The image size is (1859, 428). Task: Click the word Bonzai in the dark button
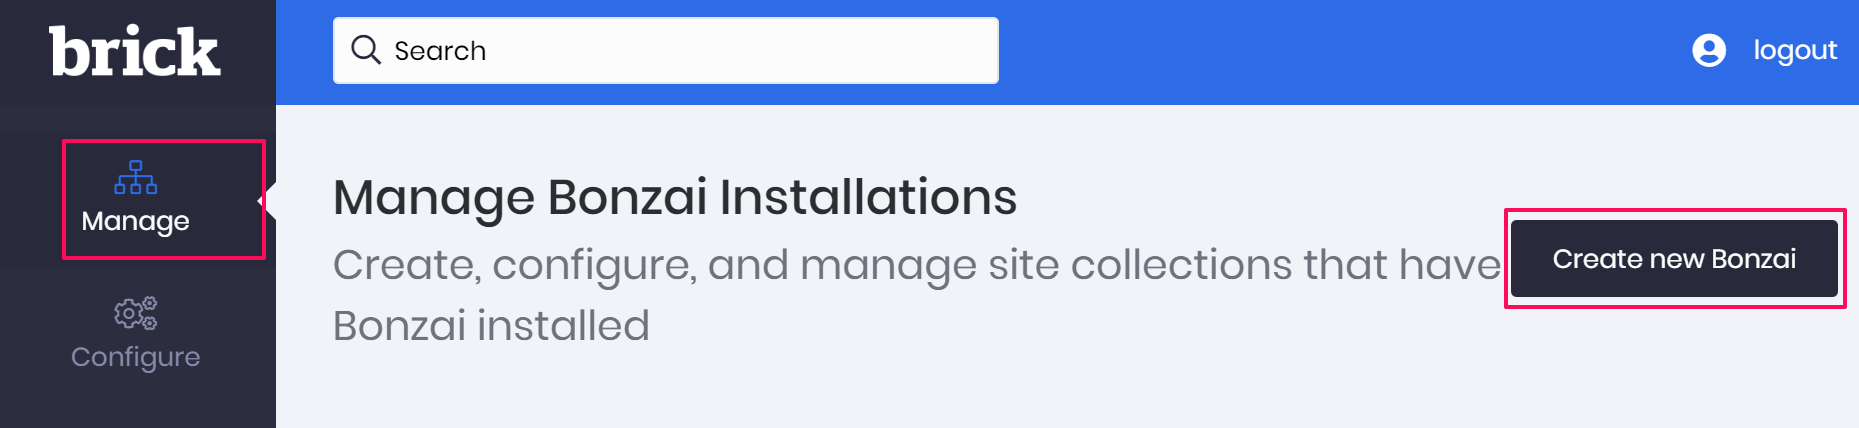(1754, 259)
